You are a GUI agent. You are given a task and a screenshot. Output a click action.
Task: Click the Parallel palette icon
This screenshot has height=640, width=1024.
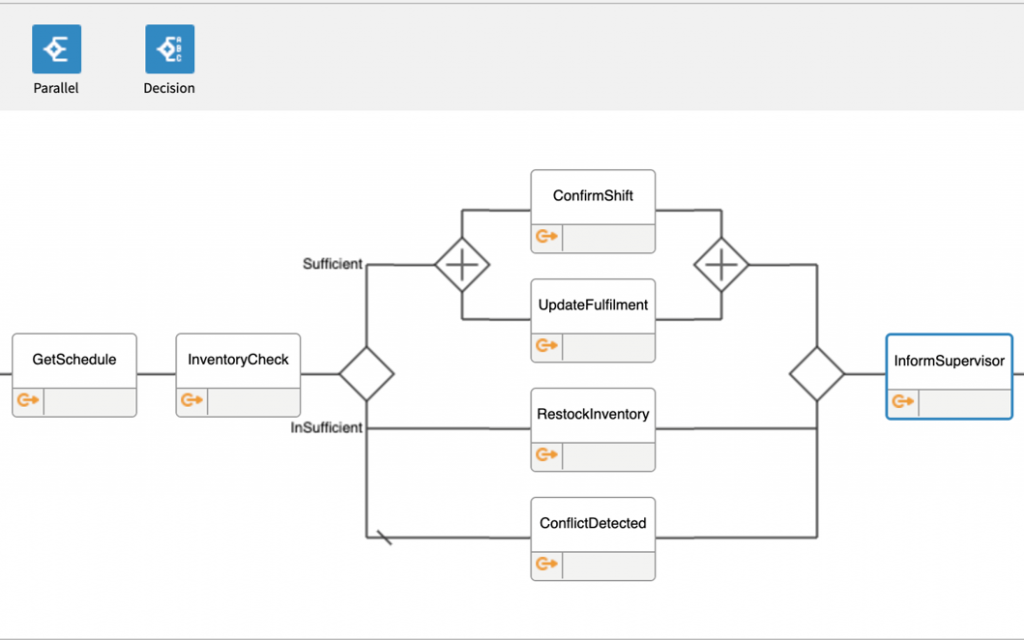56,50
